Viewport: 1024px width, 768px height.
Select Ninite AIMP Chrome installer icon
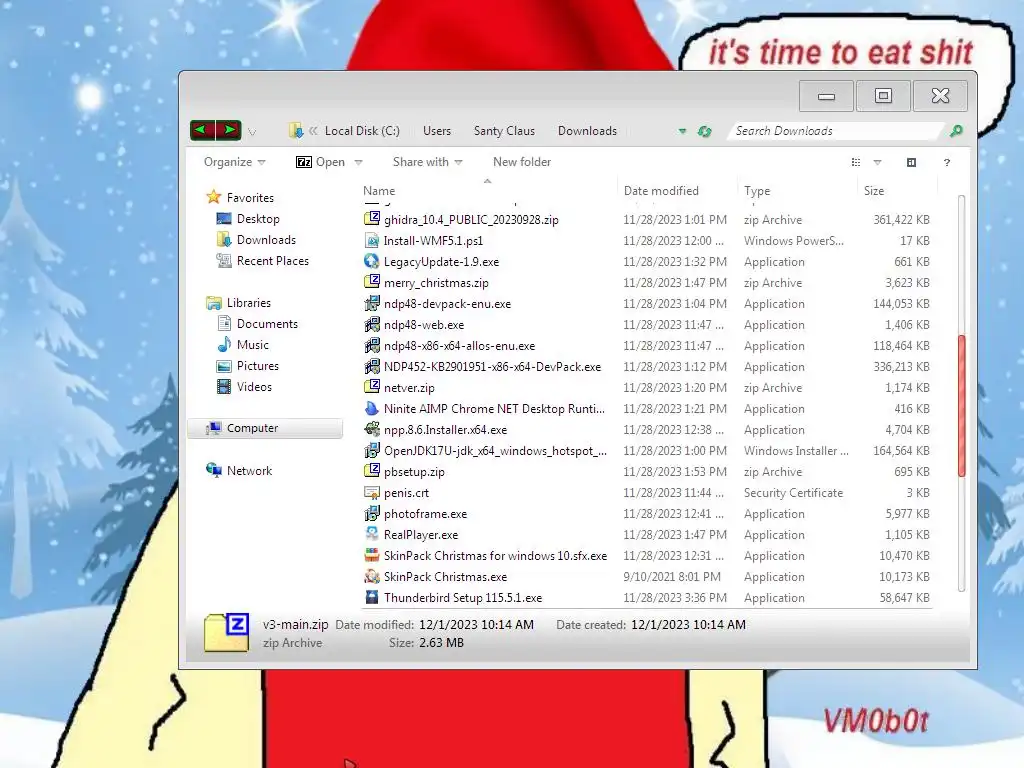[x=372, y=408]
